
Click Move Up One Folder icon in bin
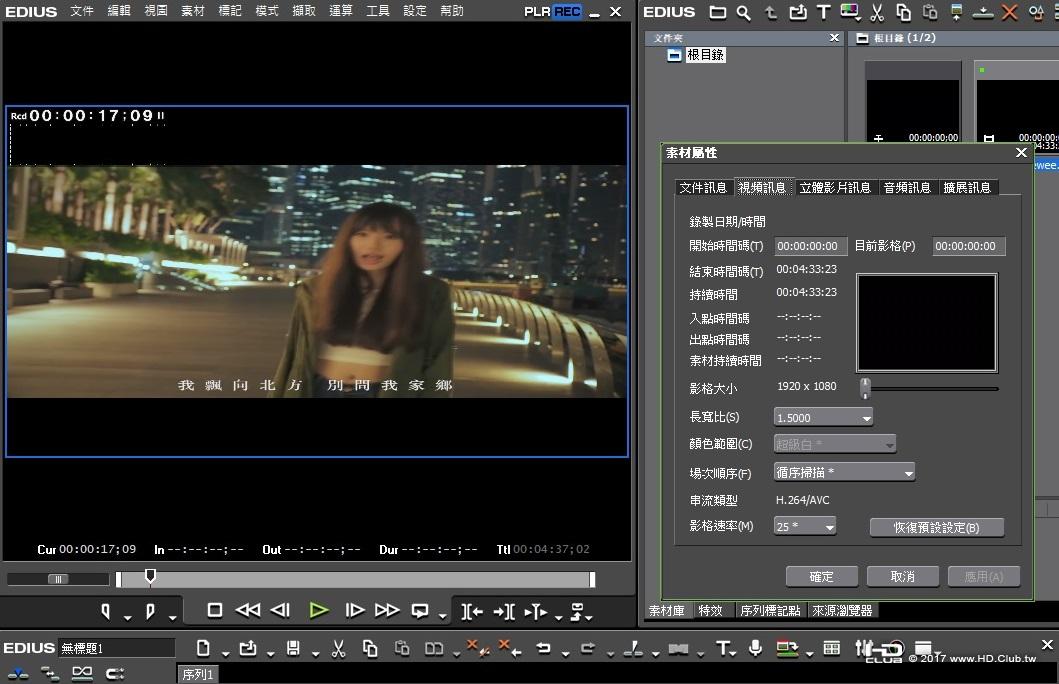(771, 12)
